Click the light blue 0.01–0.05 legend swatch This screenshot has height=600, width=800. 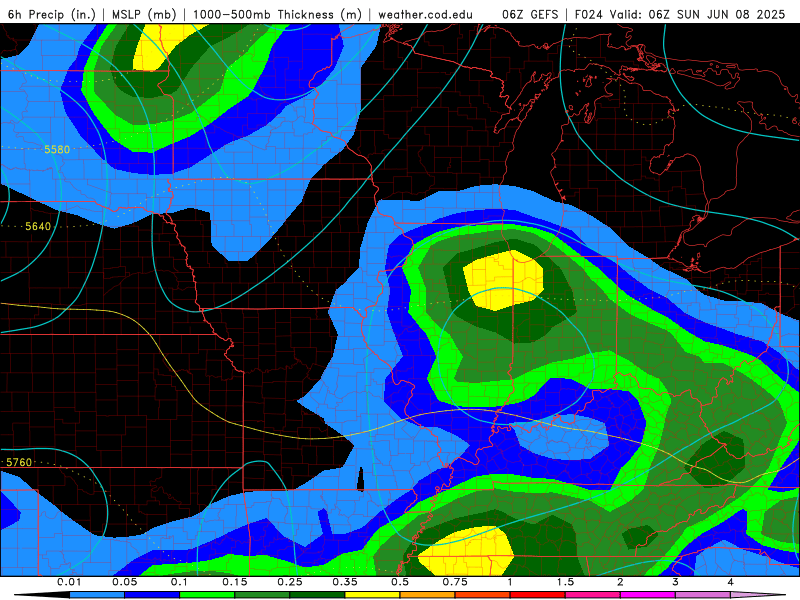point(97,595)
